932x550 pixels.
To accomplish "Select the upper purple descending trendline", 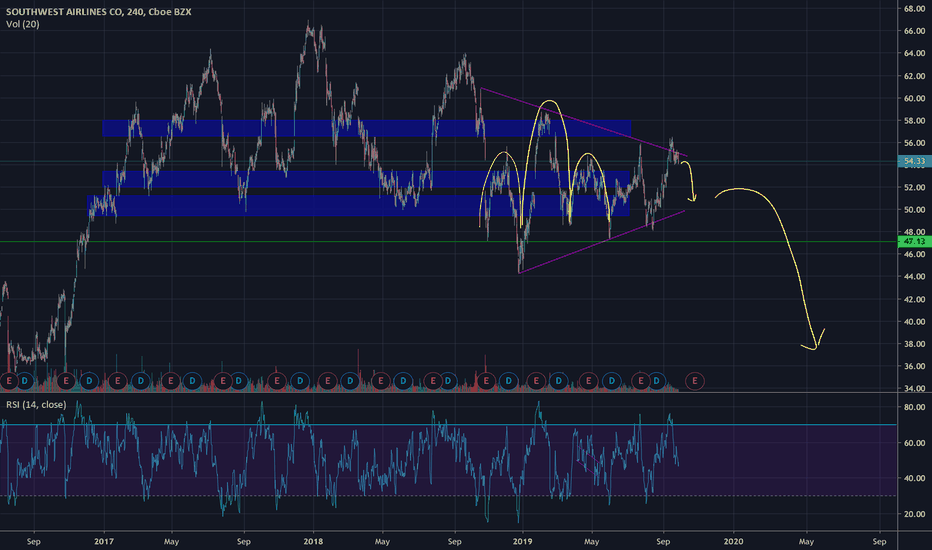I will click(584, 122).
